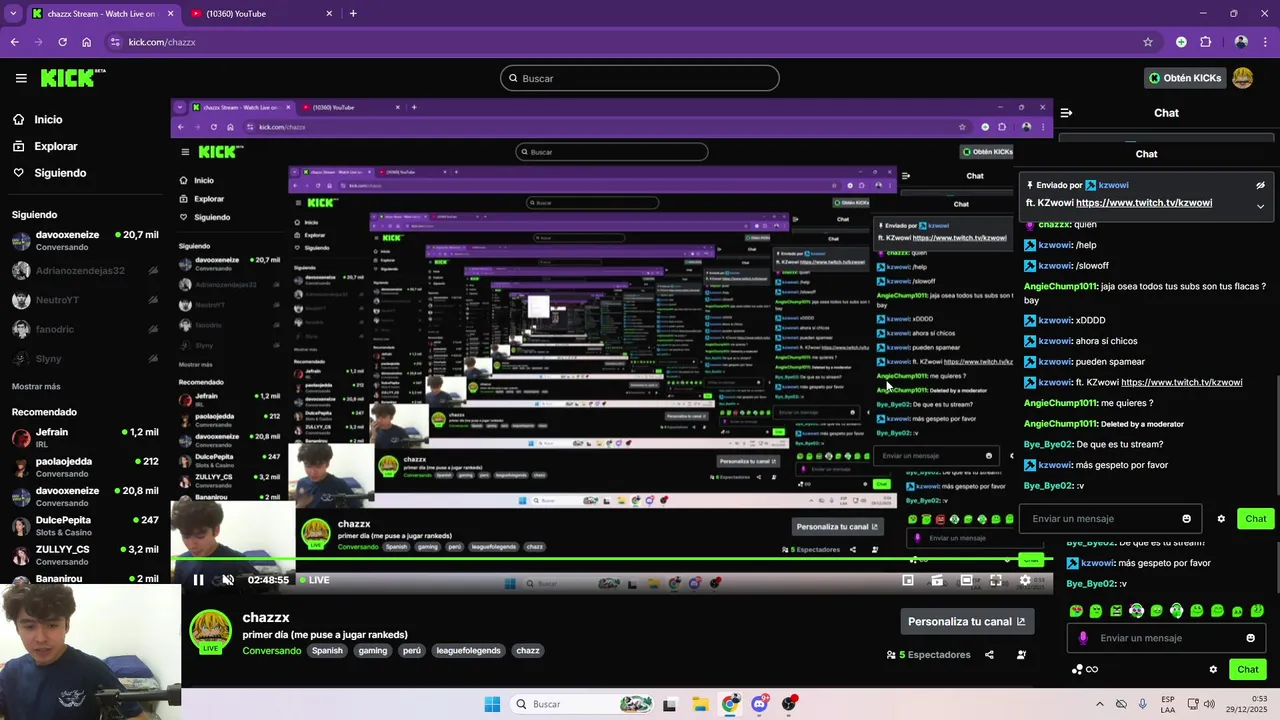This screenshot has width=1280, height=720.
Task: Focus the Kick Buscar search field
Action: [640, 78]
